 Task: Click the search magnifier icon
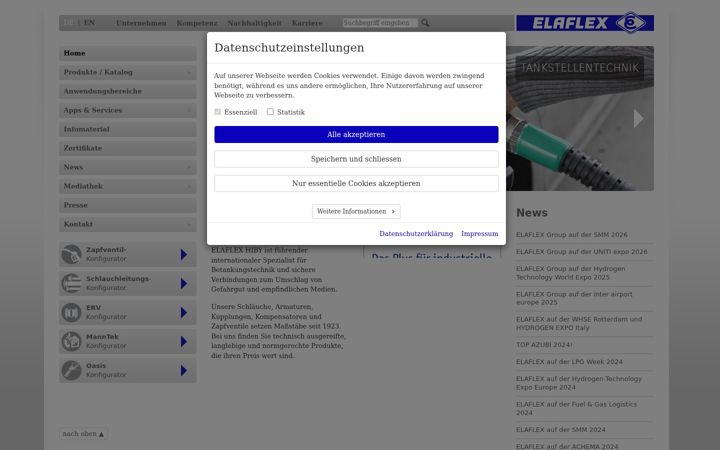tap(425, 23)
